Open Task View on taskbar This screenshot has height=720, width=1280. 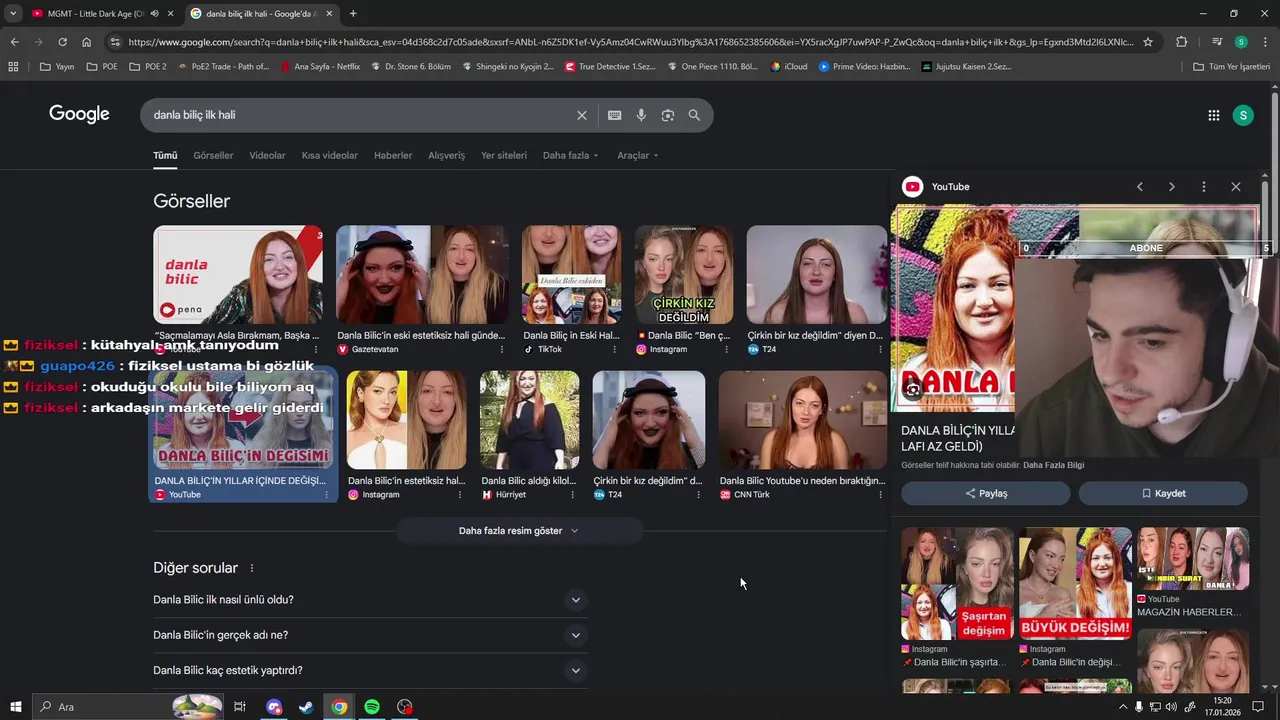click(240, 707)
